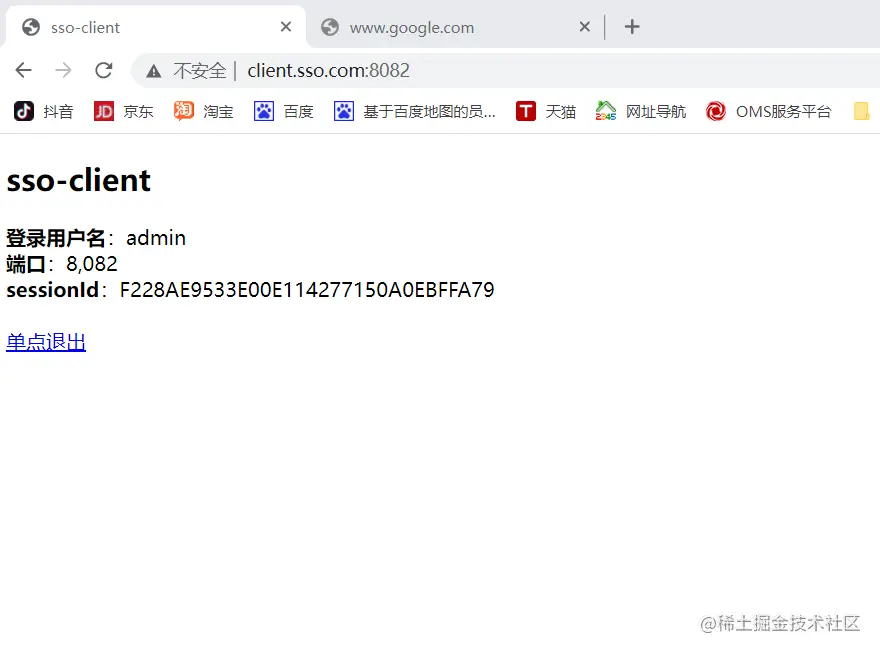Open the 网址导航 bookmark label
This screenshot has width=880, height=653.
tap(656, 112)
